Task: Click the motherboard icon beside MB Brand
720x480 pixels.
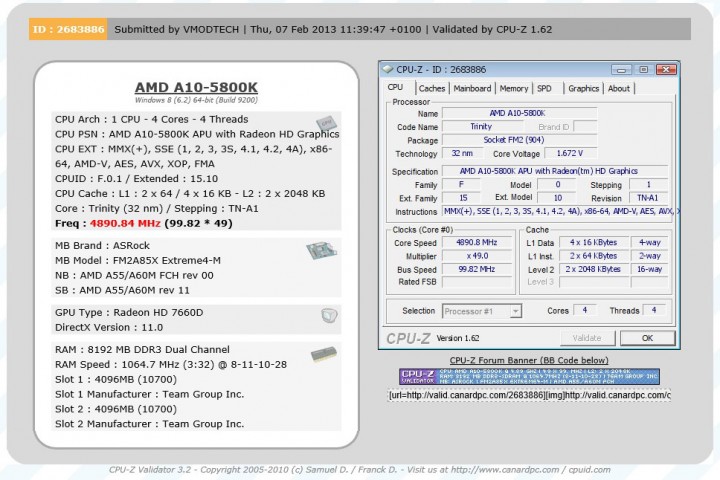Action: coord(321,250)
